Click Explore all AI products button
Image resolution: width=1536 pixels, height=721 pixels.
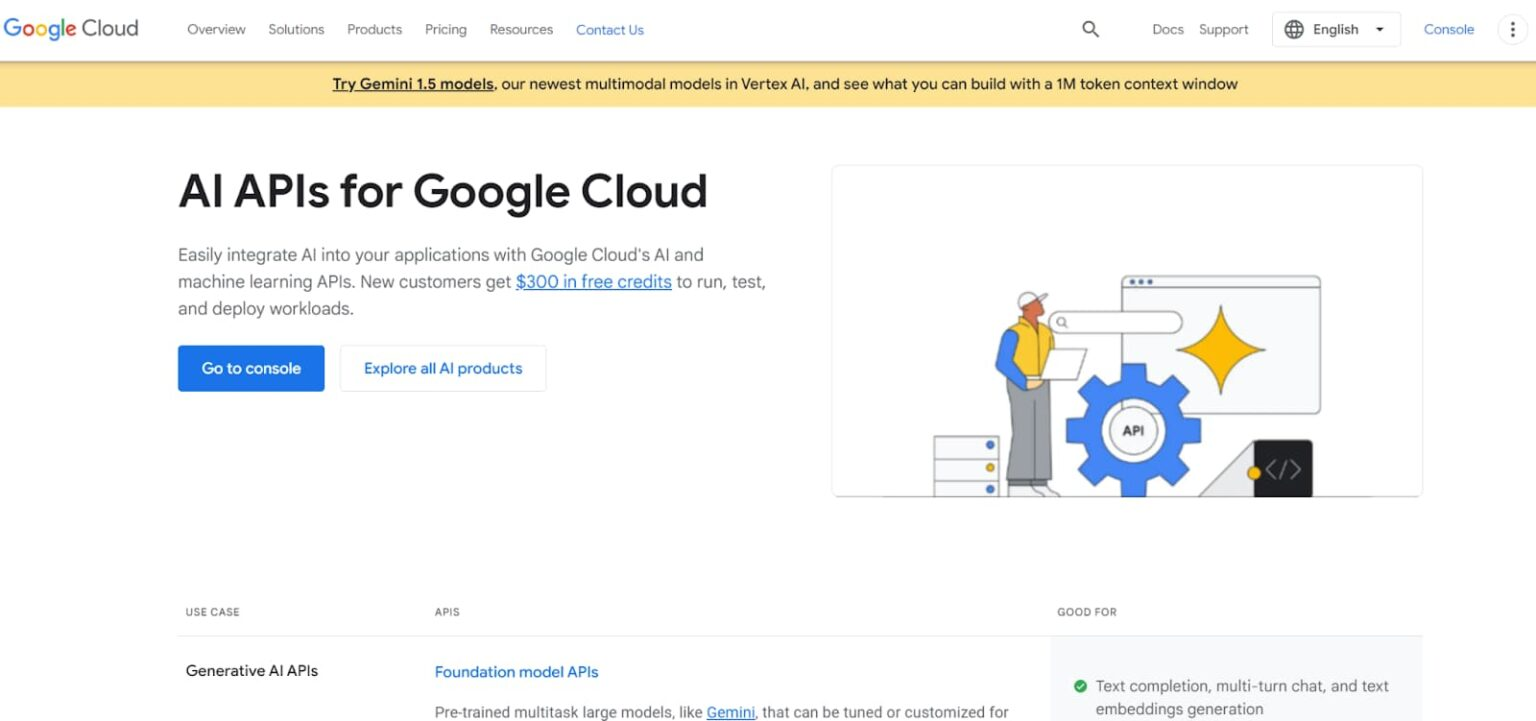point(443,368)
